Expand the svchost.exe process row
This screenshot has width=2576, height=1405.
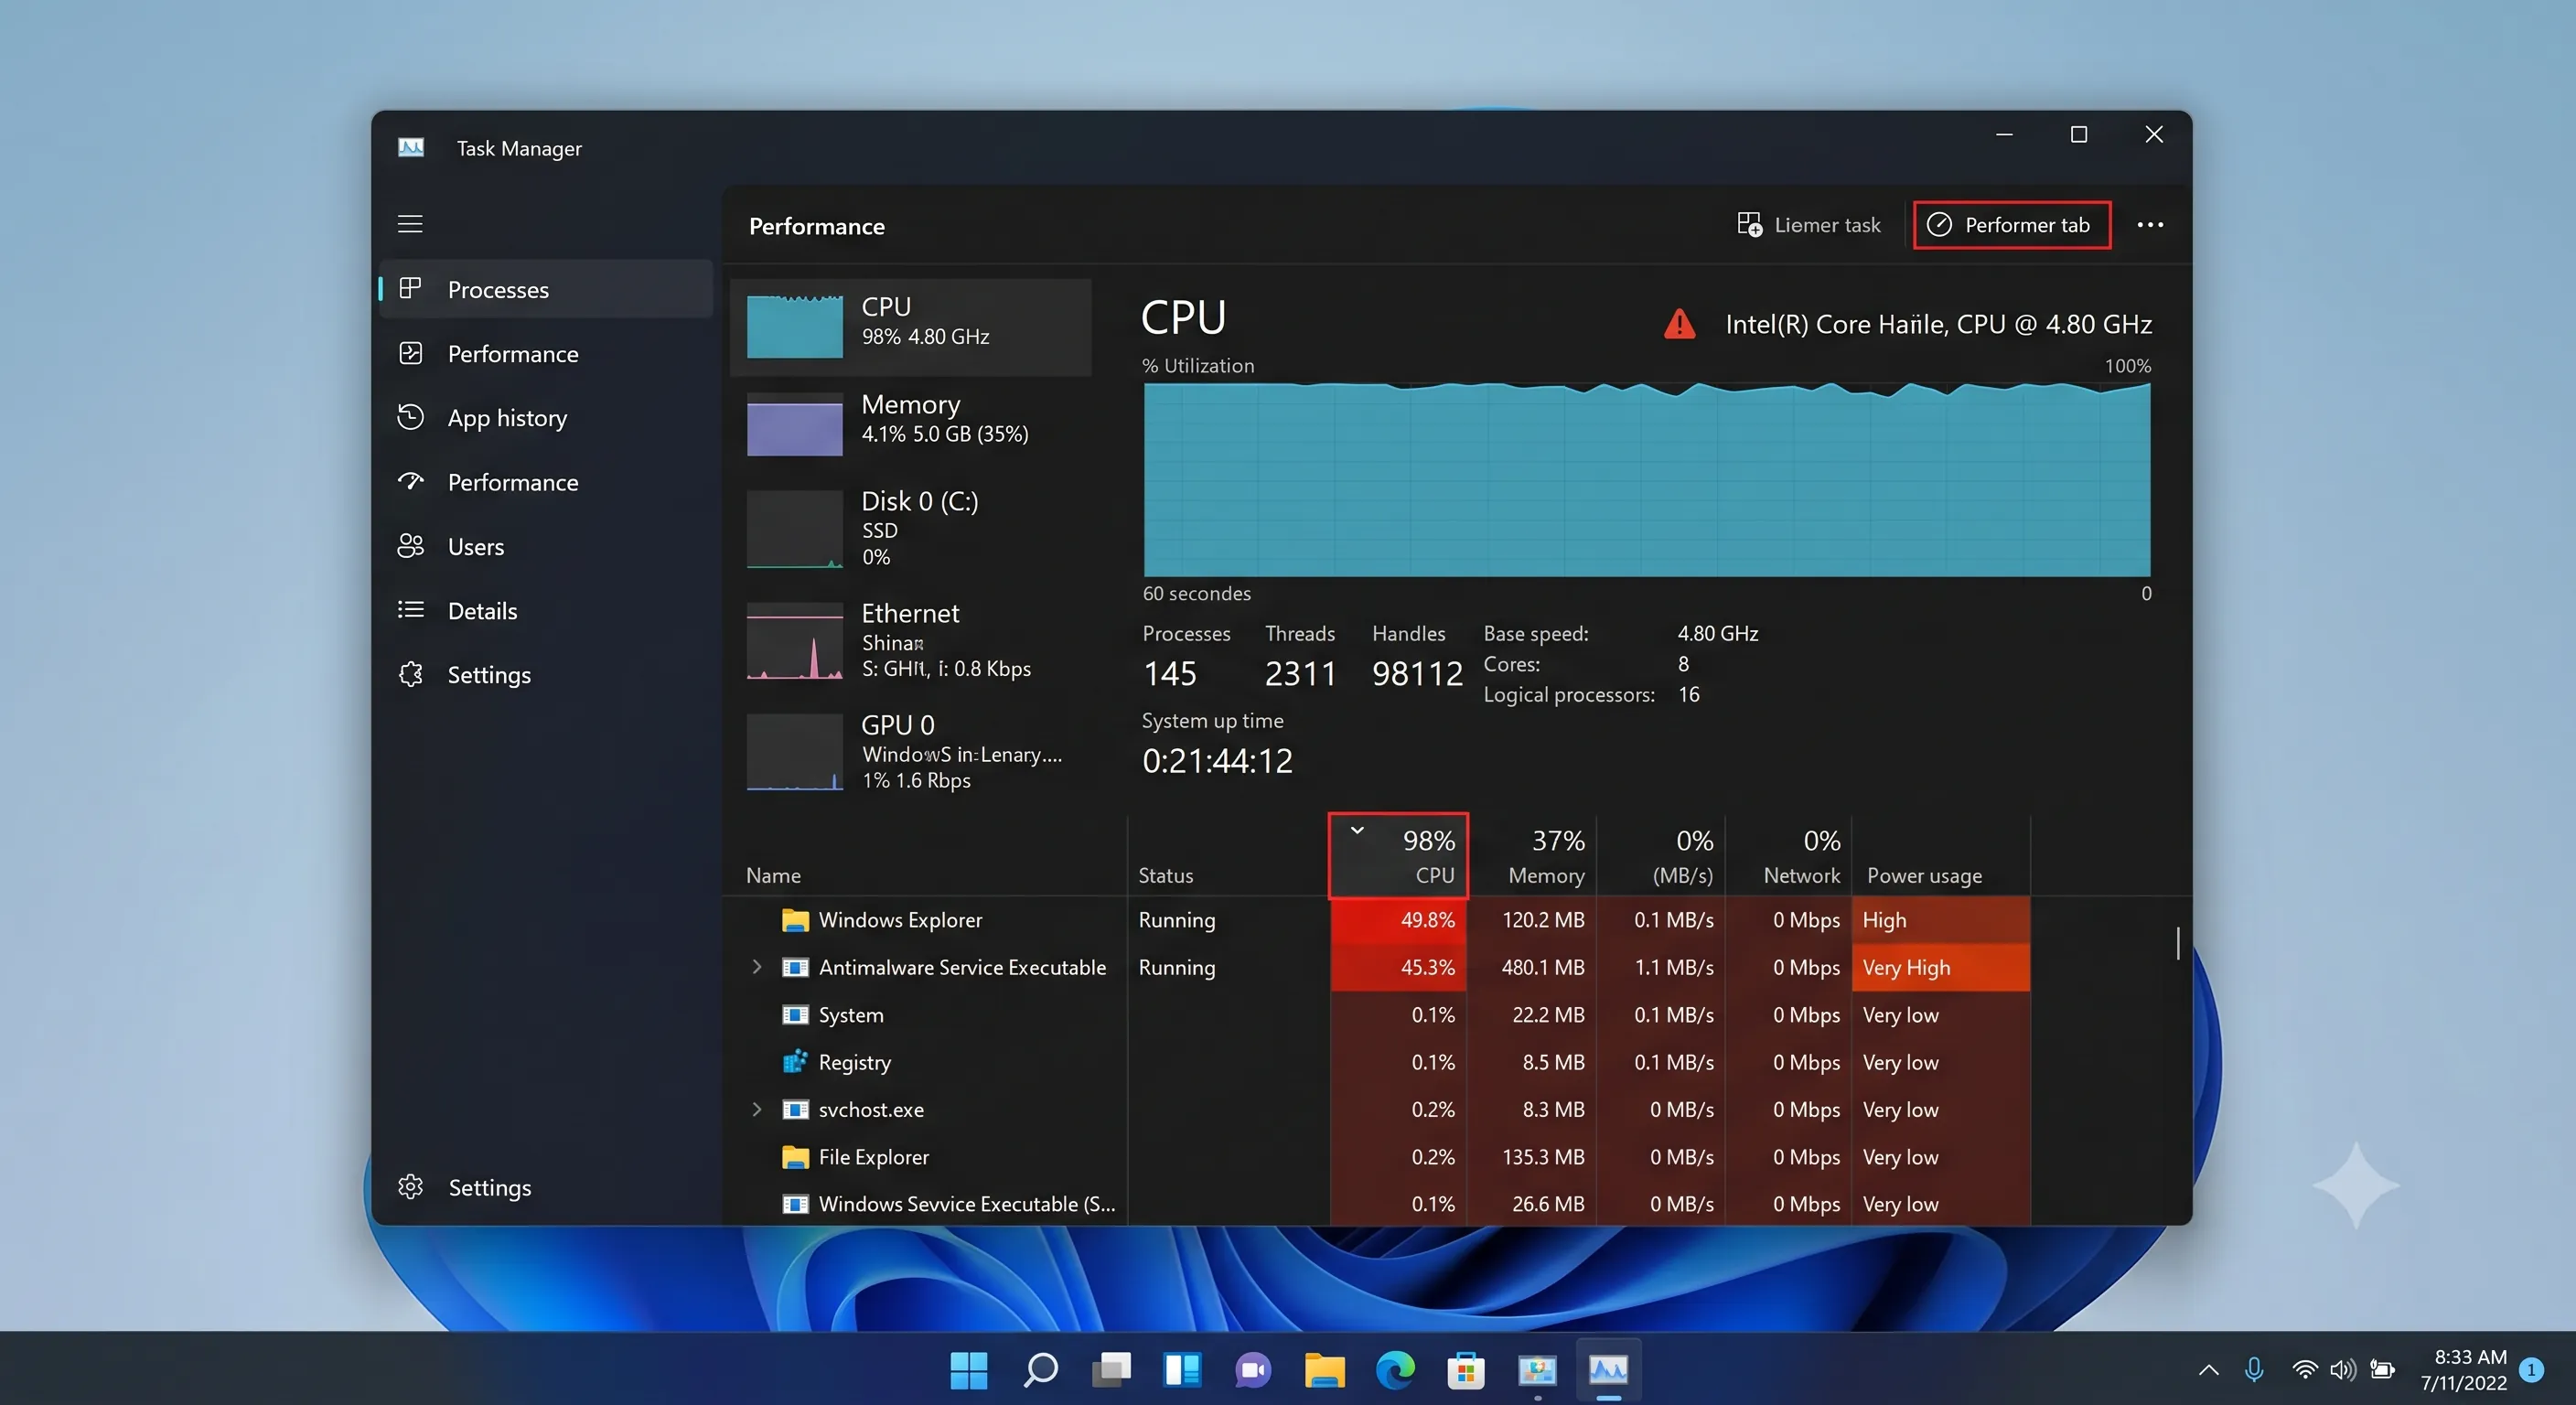757,1109
